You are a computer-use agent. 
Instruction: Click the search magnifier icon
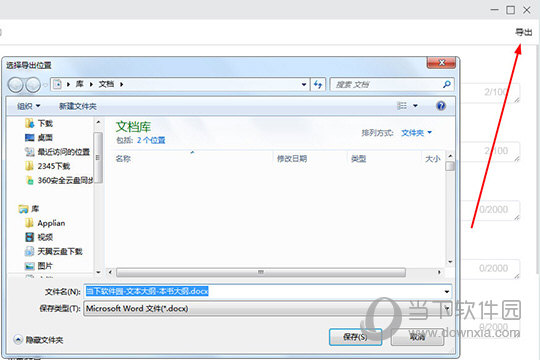tap(447, 84)
